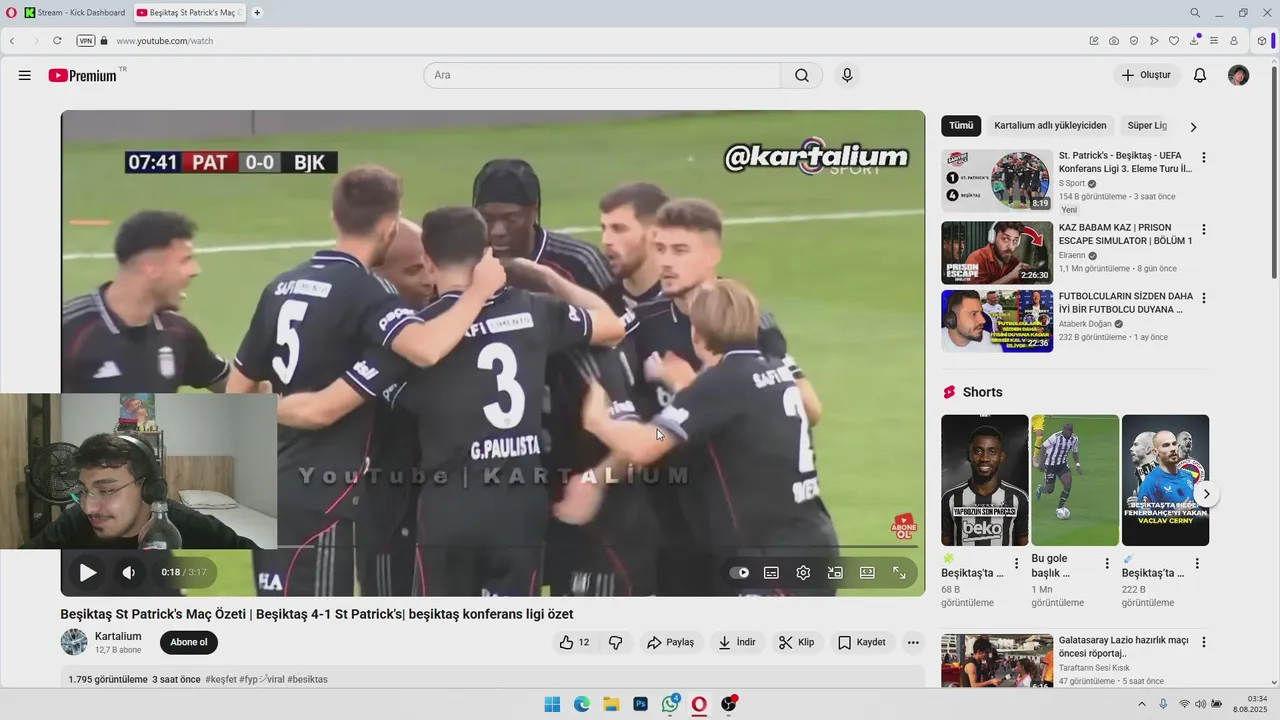This screenshot has height=720, width=1280.
Task: Add page to bookmarks heart icon
Action: 1174,41
